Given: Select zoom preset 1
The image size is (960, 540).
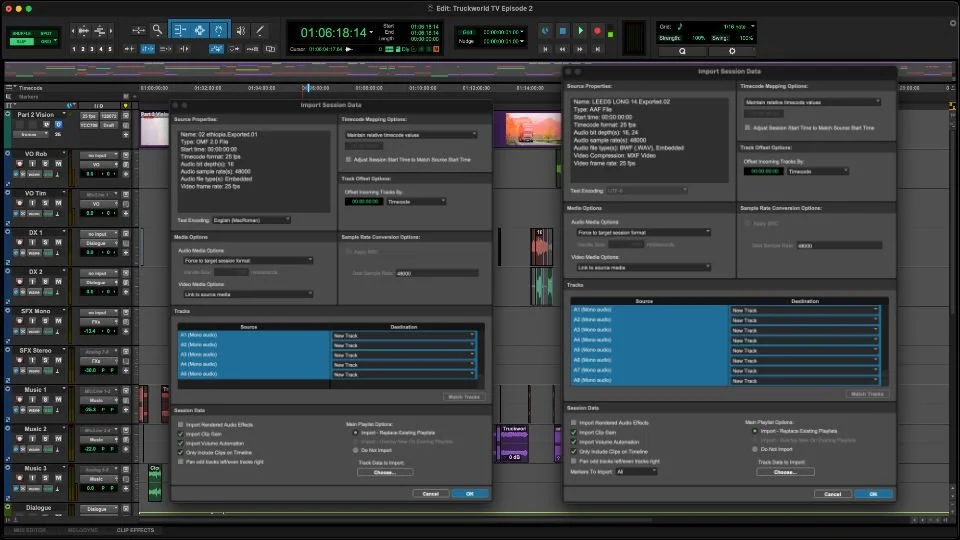Looking at the screenshot, I should [x=74, y=49].
